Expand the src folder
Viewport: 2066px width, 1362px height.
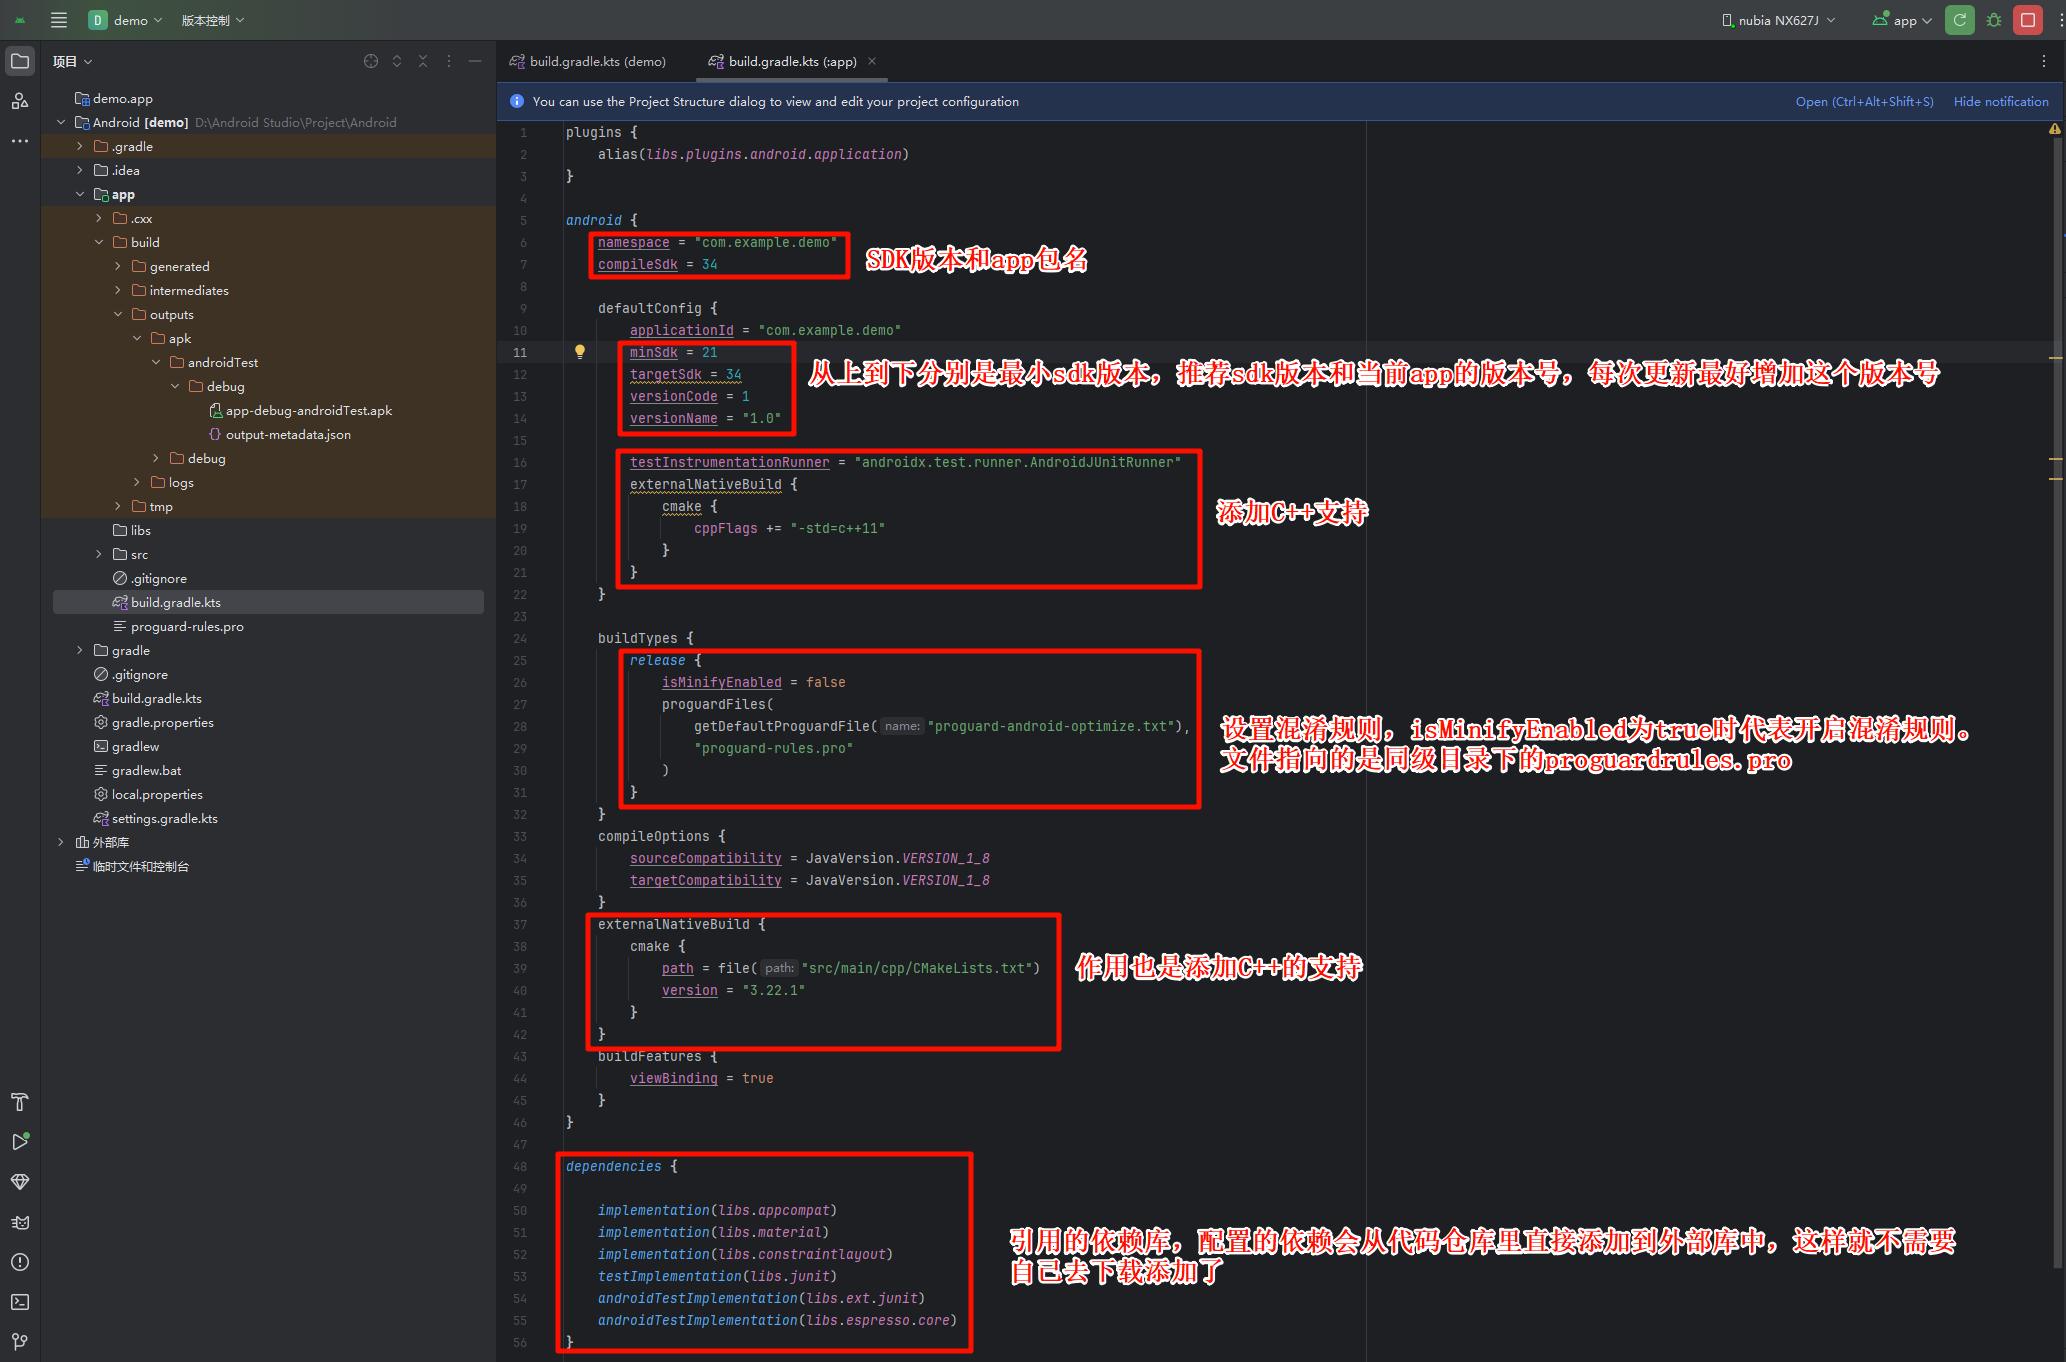(98, 554)
